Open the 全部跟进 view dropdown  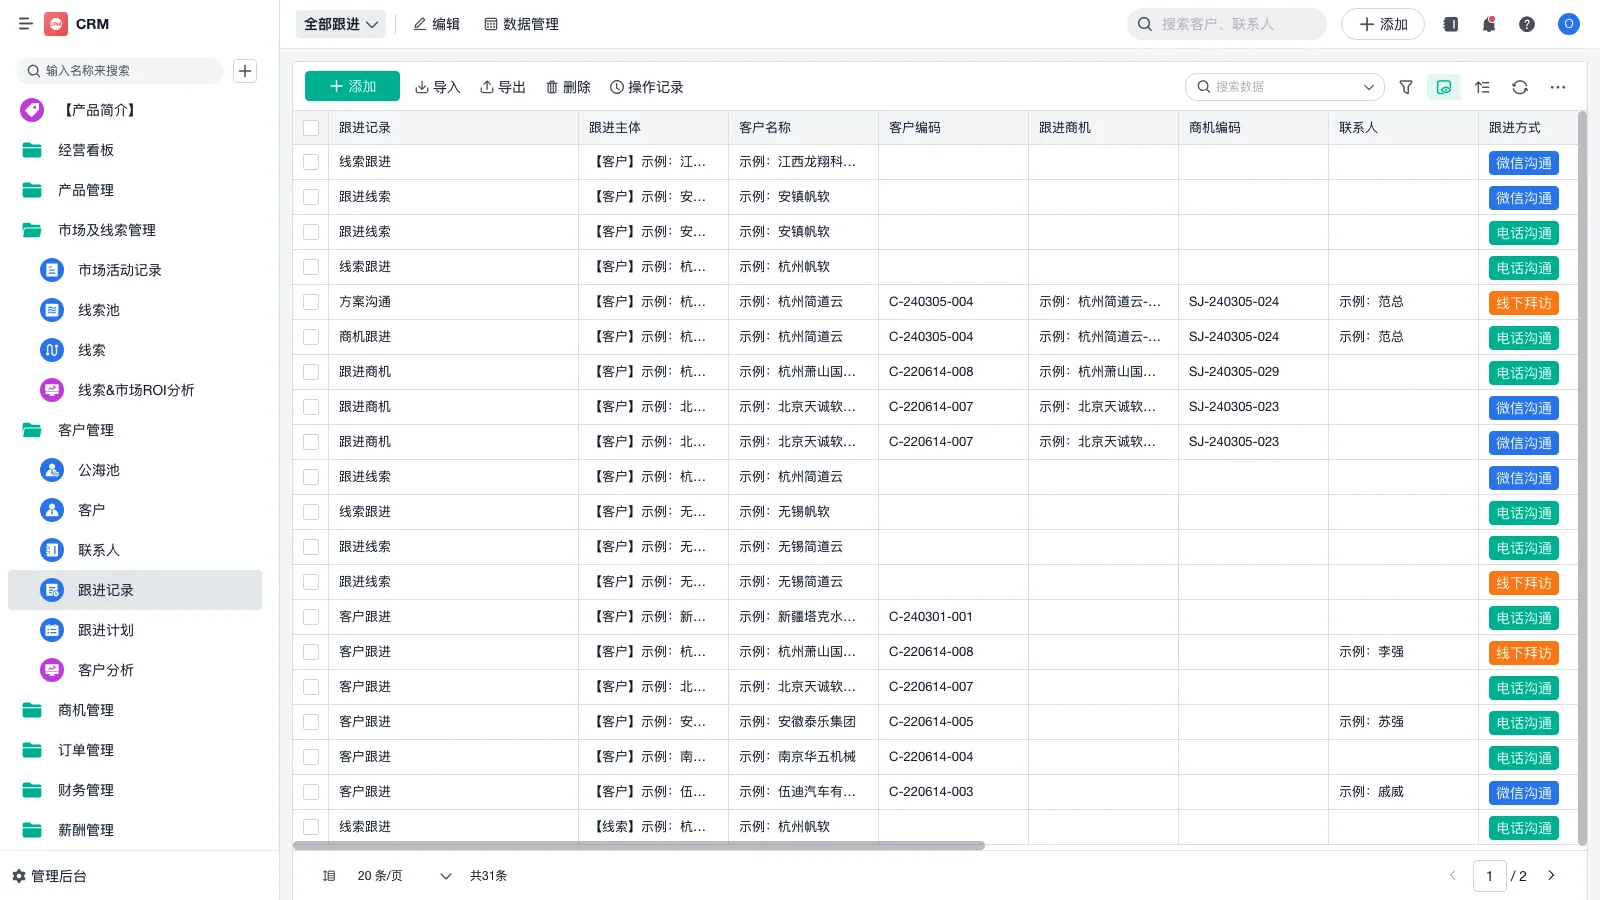point(340,23)
